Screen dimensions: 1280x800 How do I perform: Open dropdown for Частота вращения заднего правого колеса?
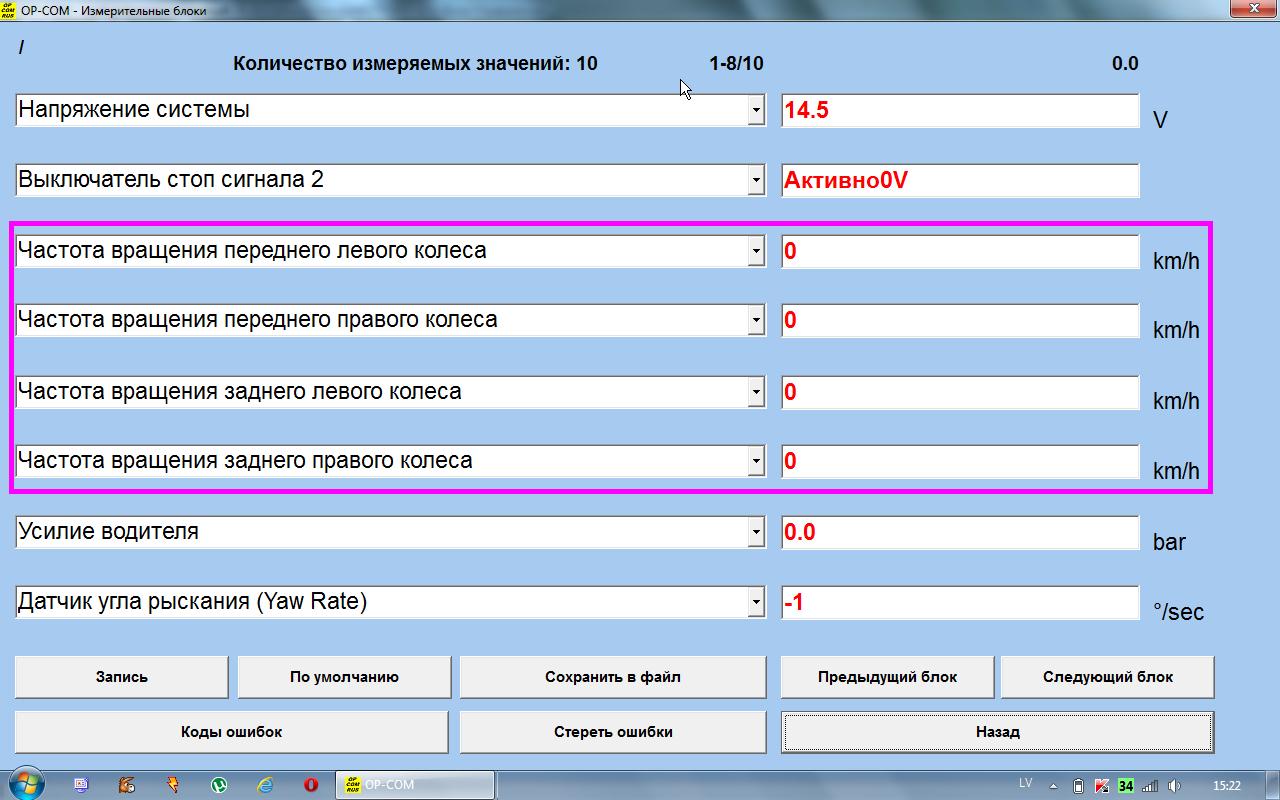point(756,462)
